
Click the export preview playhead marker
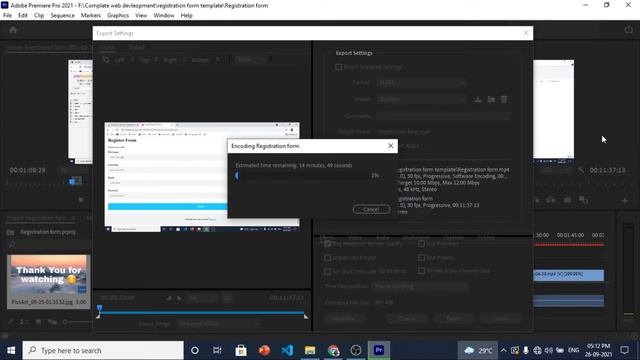click(100, 308)
